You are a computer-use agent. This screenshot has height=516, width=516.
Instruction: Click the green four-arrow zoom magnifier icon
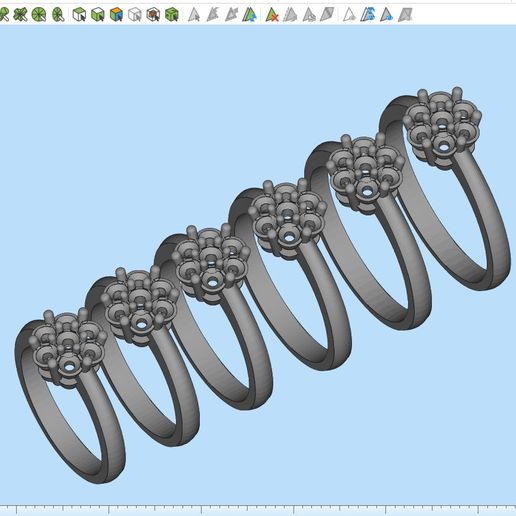pos(20,14)
